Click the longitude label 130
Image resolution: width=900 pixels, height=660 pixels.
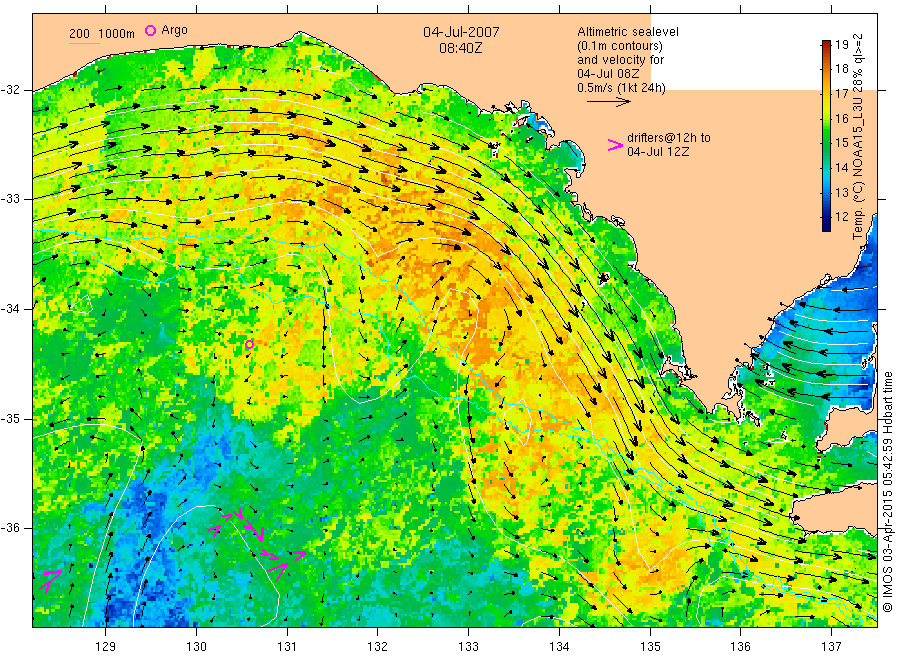[196, 646]
